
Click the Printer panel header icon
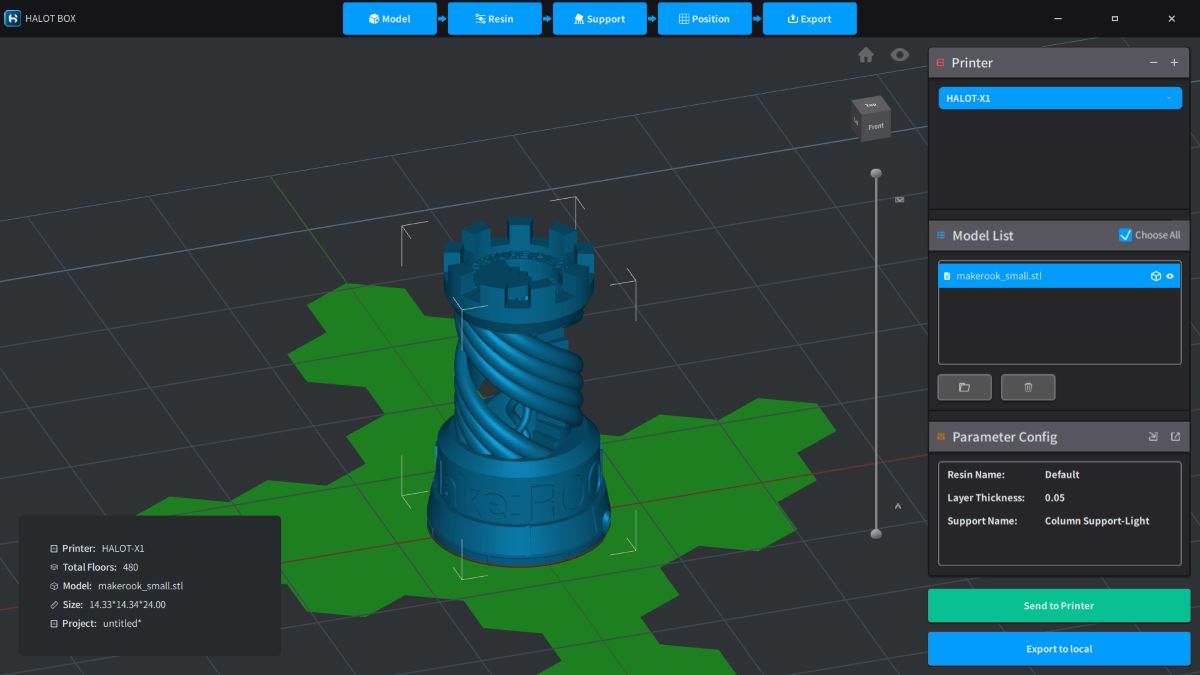point(940,62)
